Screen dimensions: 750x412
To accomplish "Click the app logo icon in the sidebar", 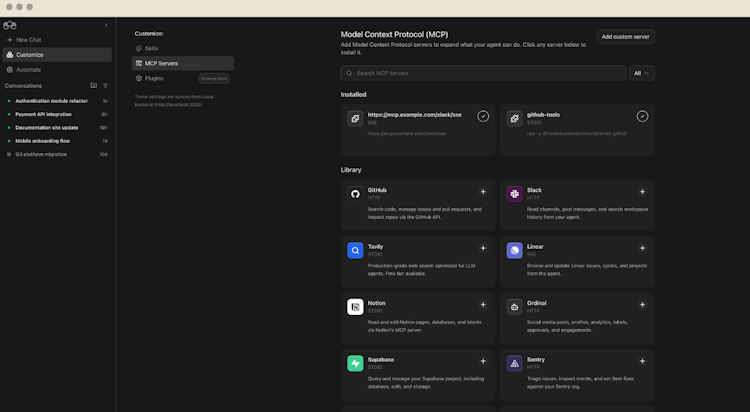I will (10, 25).
